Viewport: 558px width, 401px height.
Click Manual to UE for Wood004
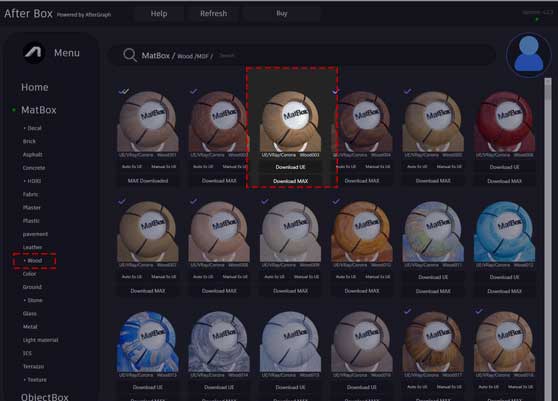(377, 166)
